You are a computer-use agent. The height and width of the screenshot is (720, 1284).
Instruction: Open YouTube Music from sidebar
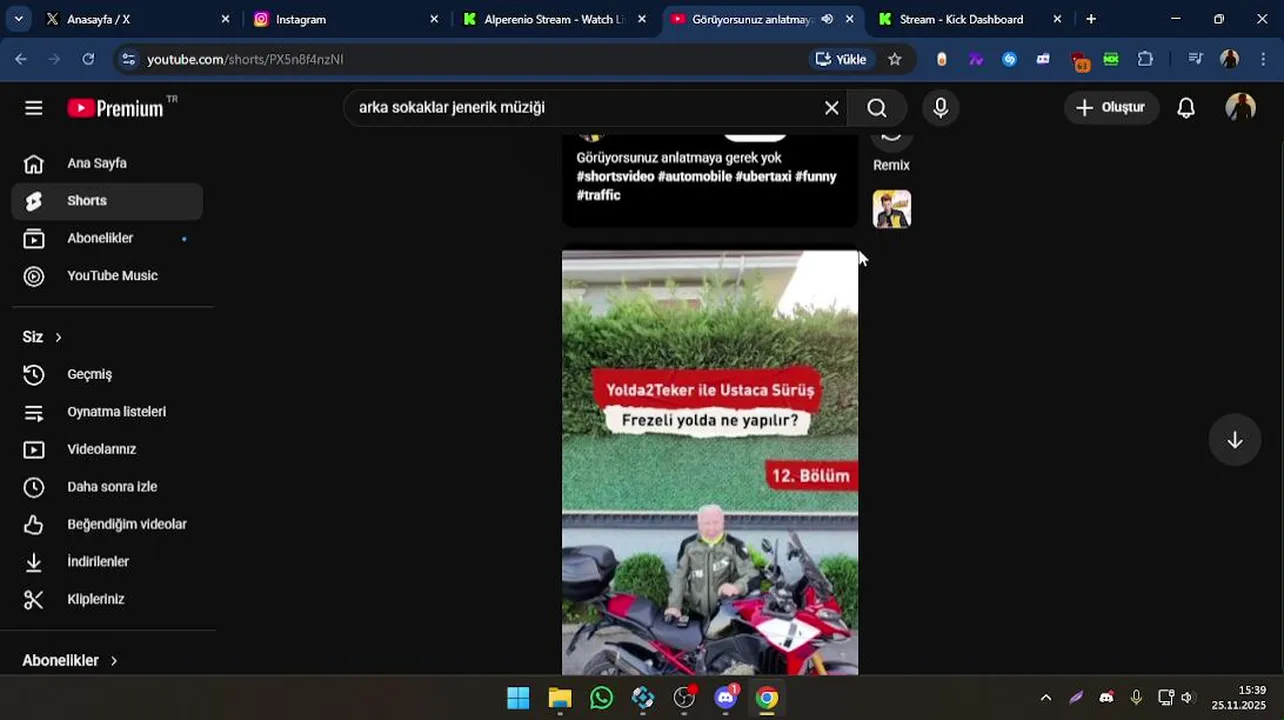[x=107, y=276]
